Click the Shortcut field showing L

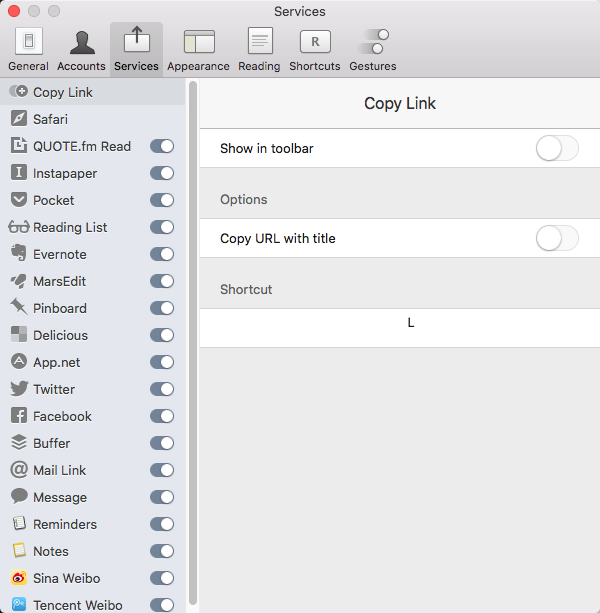400,328
